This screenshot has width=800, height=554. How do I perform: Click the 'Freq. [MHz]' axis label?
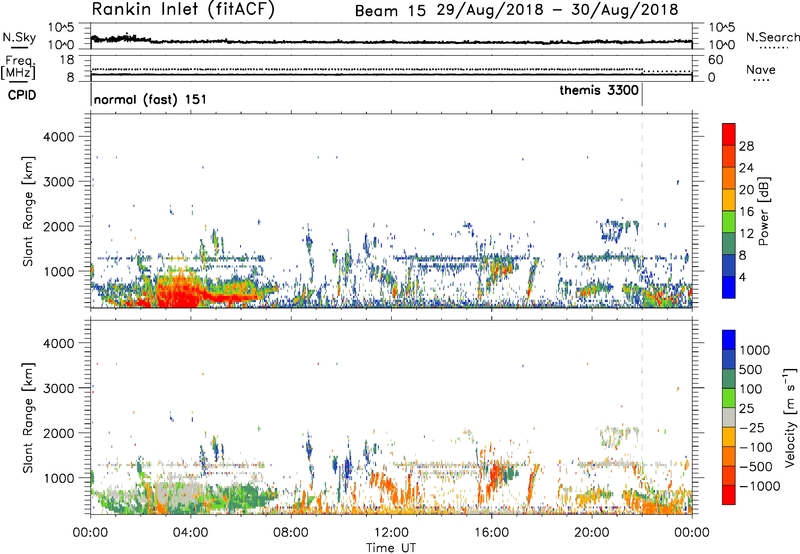click(19, 69)
